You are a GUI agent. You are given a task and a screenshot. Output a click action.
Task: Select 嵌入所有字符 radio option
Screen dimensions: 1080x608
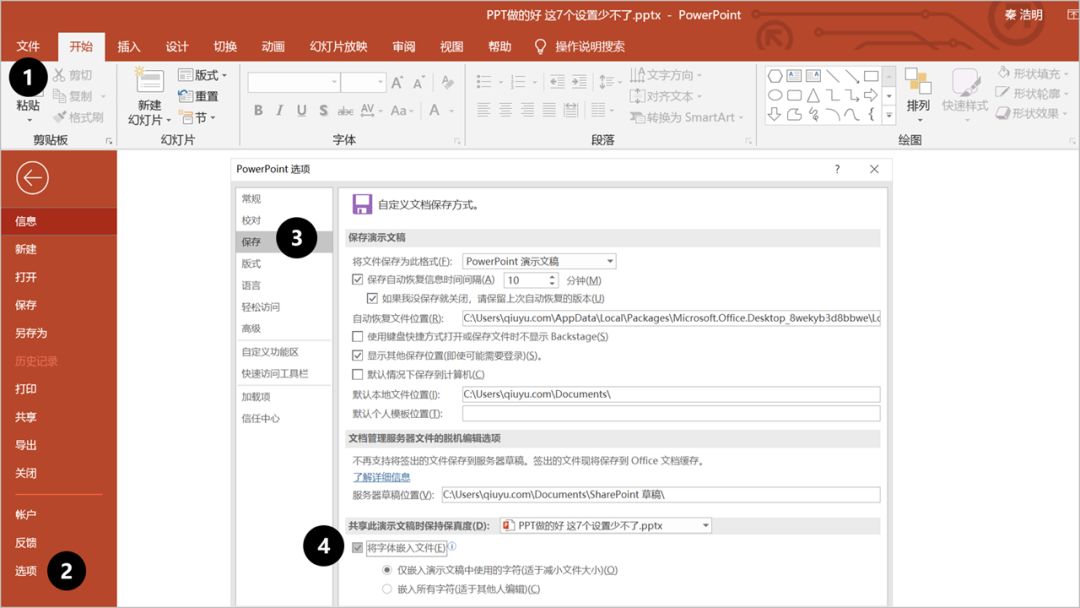pos(387,589)
